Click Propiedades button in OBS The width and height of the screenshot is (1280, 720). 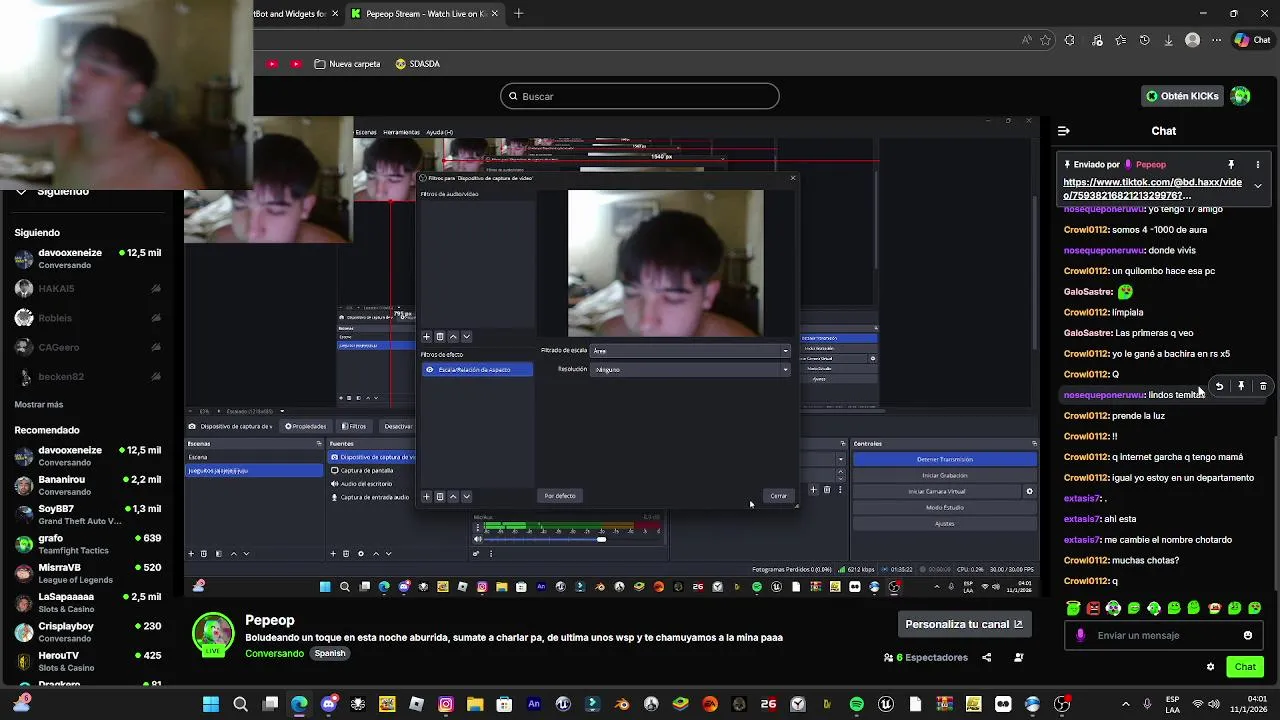click(305, 426)
